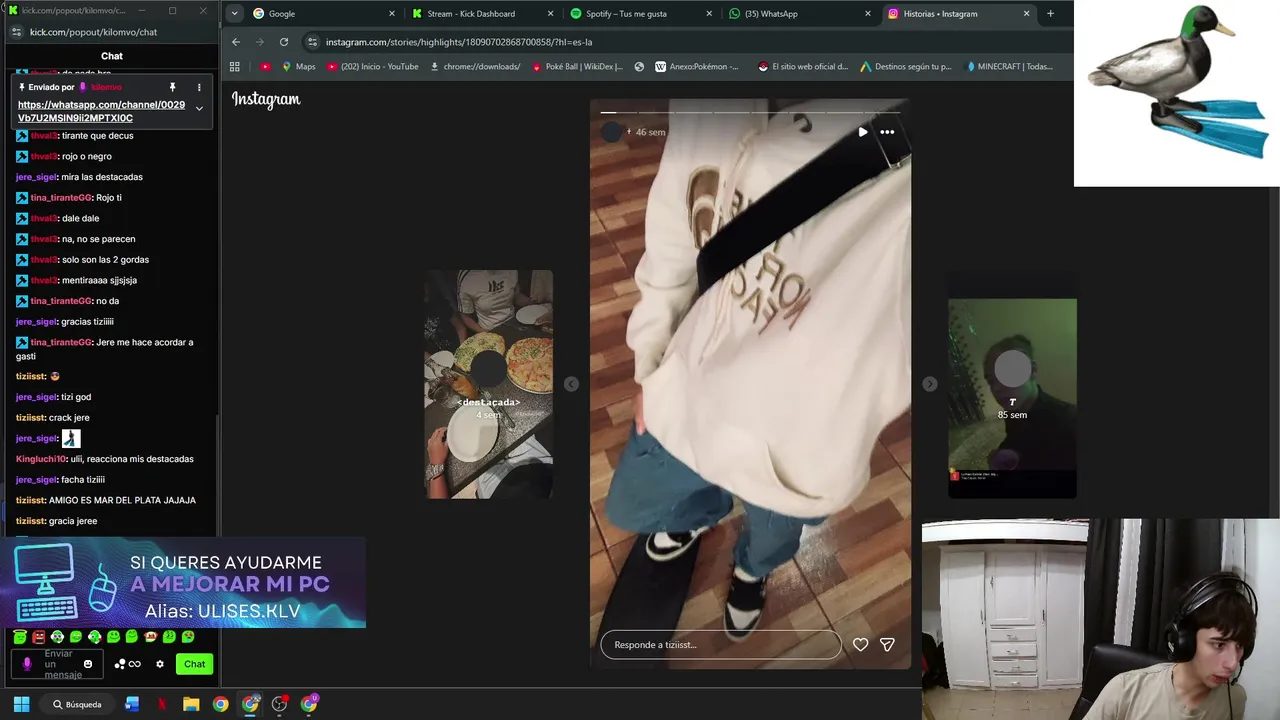Unpin the pinned chat message
Screen dimensions: 1280x720
(172, 87)
